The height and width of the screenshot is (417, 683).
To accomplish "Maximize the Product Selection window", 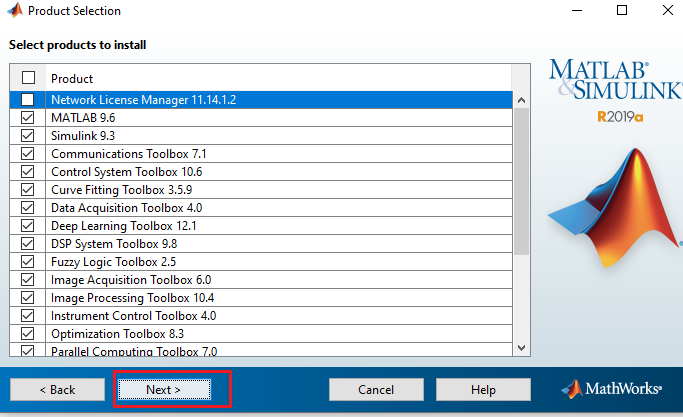I will point(622,11).
